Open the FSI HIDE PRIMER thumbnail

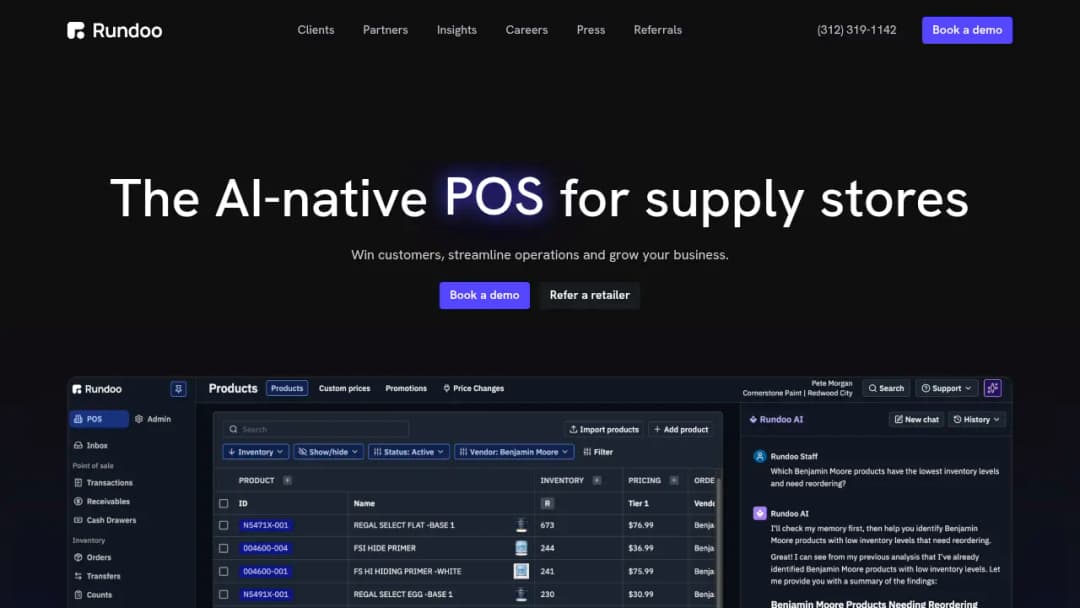coord(521,548)
